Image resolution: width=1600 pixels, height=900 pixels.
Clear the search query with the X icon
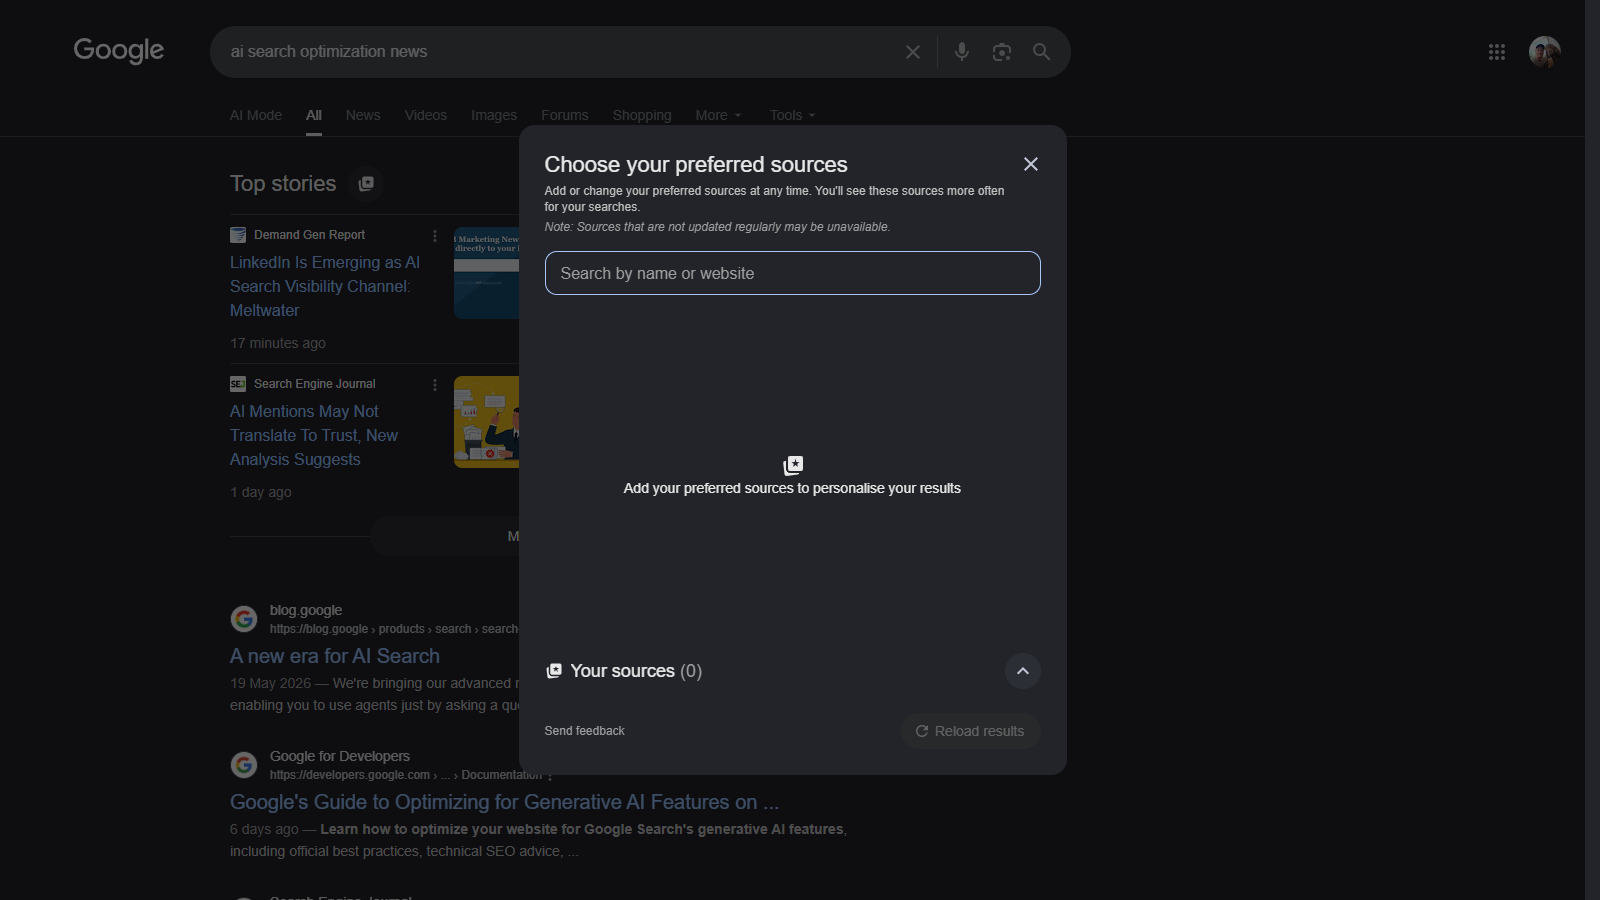point(913,52)
